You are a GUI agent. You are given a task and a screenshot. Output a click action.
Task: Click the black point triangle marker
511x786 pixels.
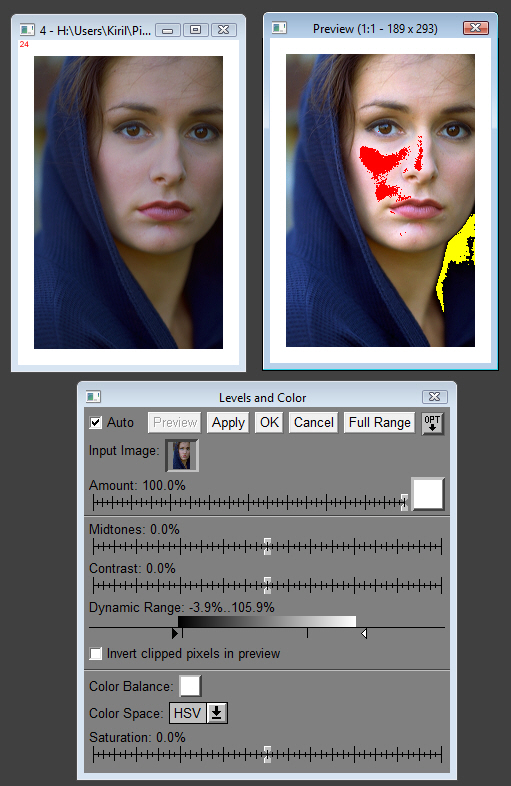click(175, 634)
